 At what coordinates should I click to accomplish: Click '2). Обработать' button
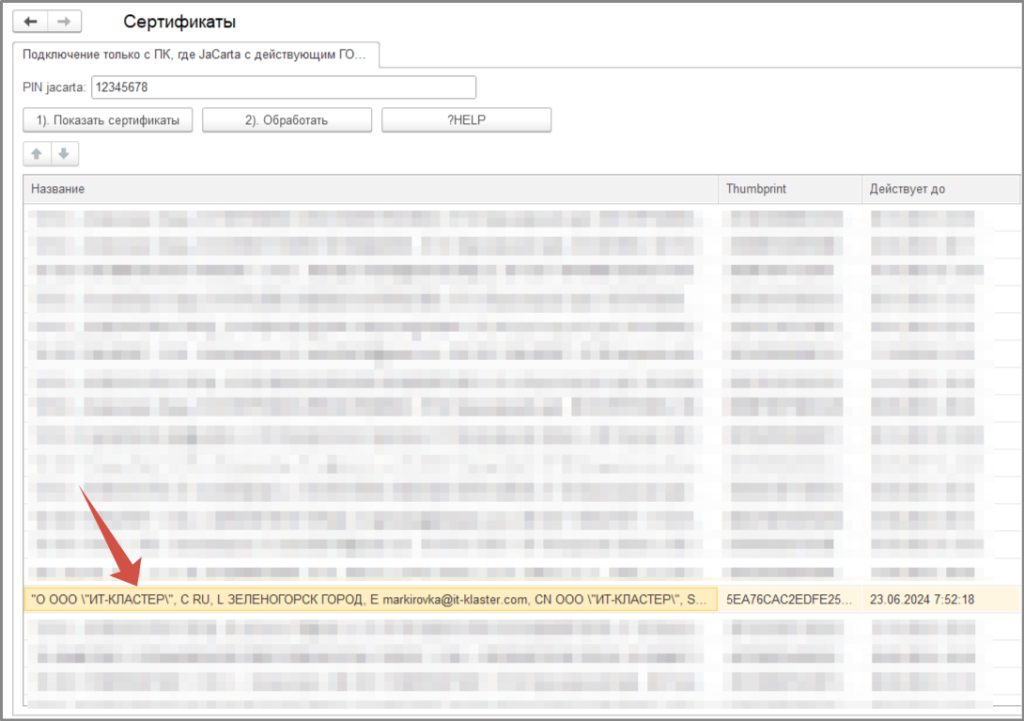point(287,120)
